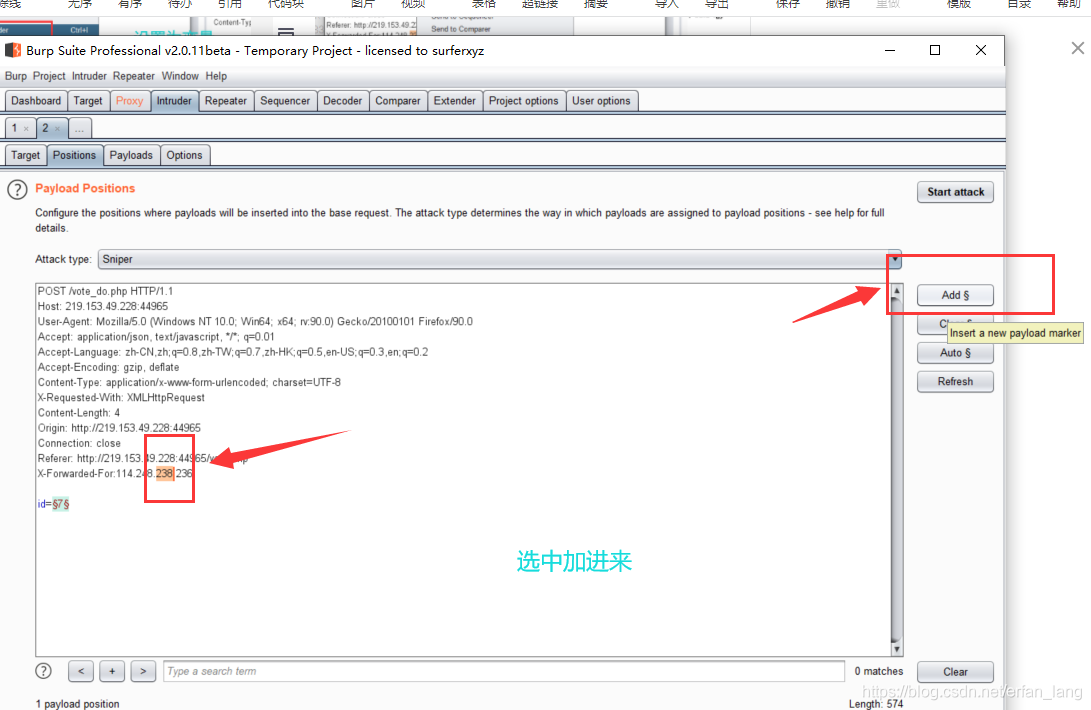Open the Intruder menu

(x=89, y=76)
